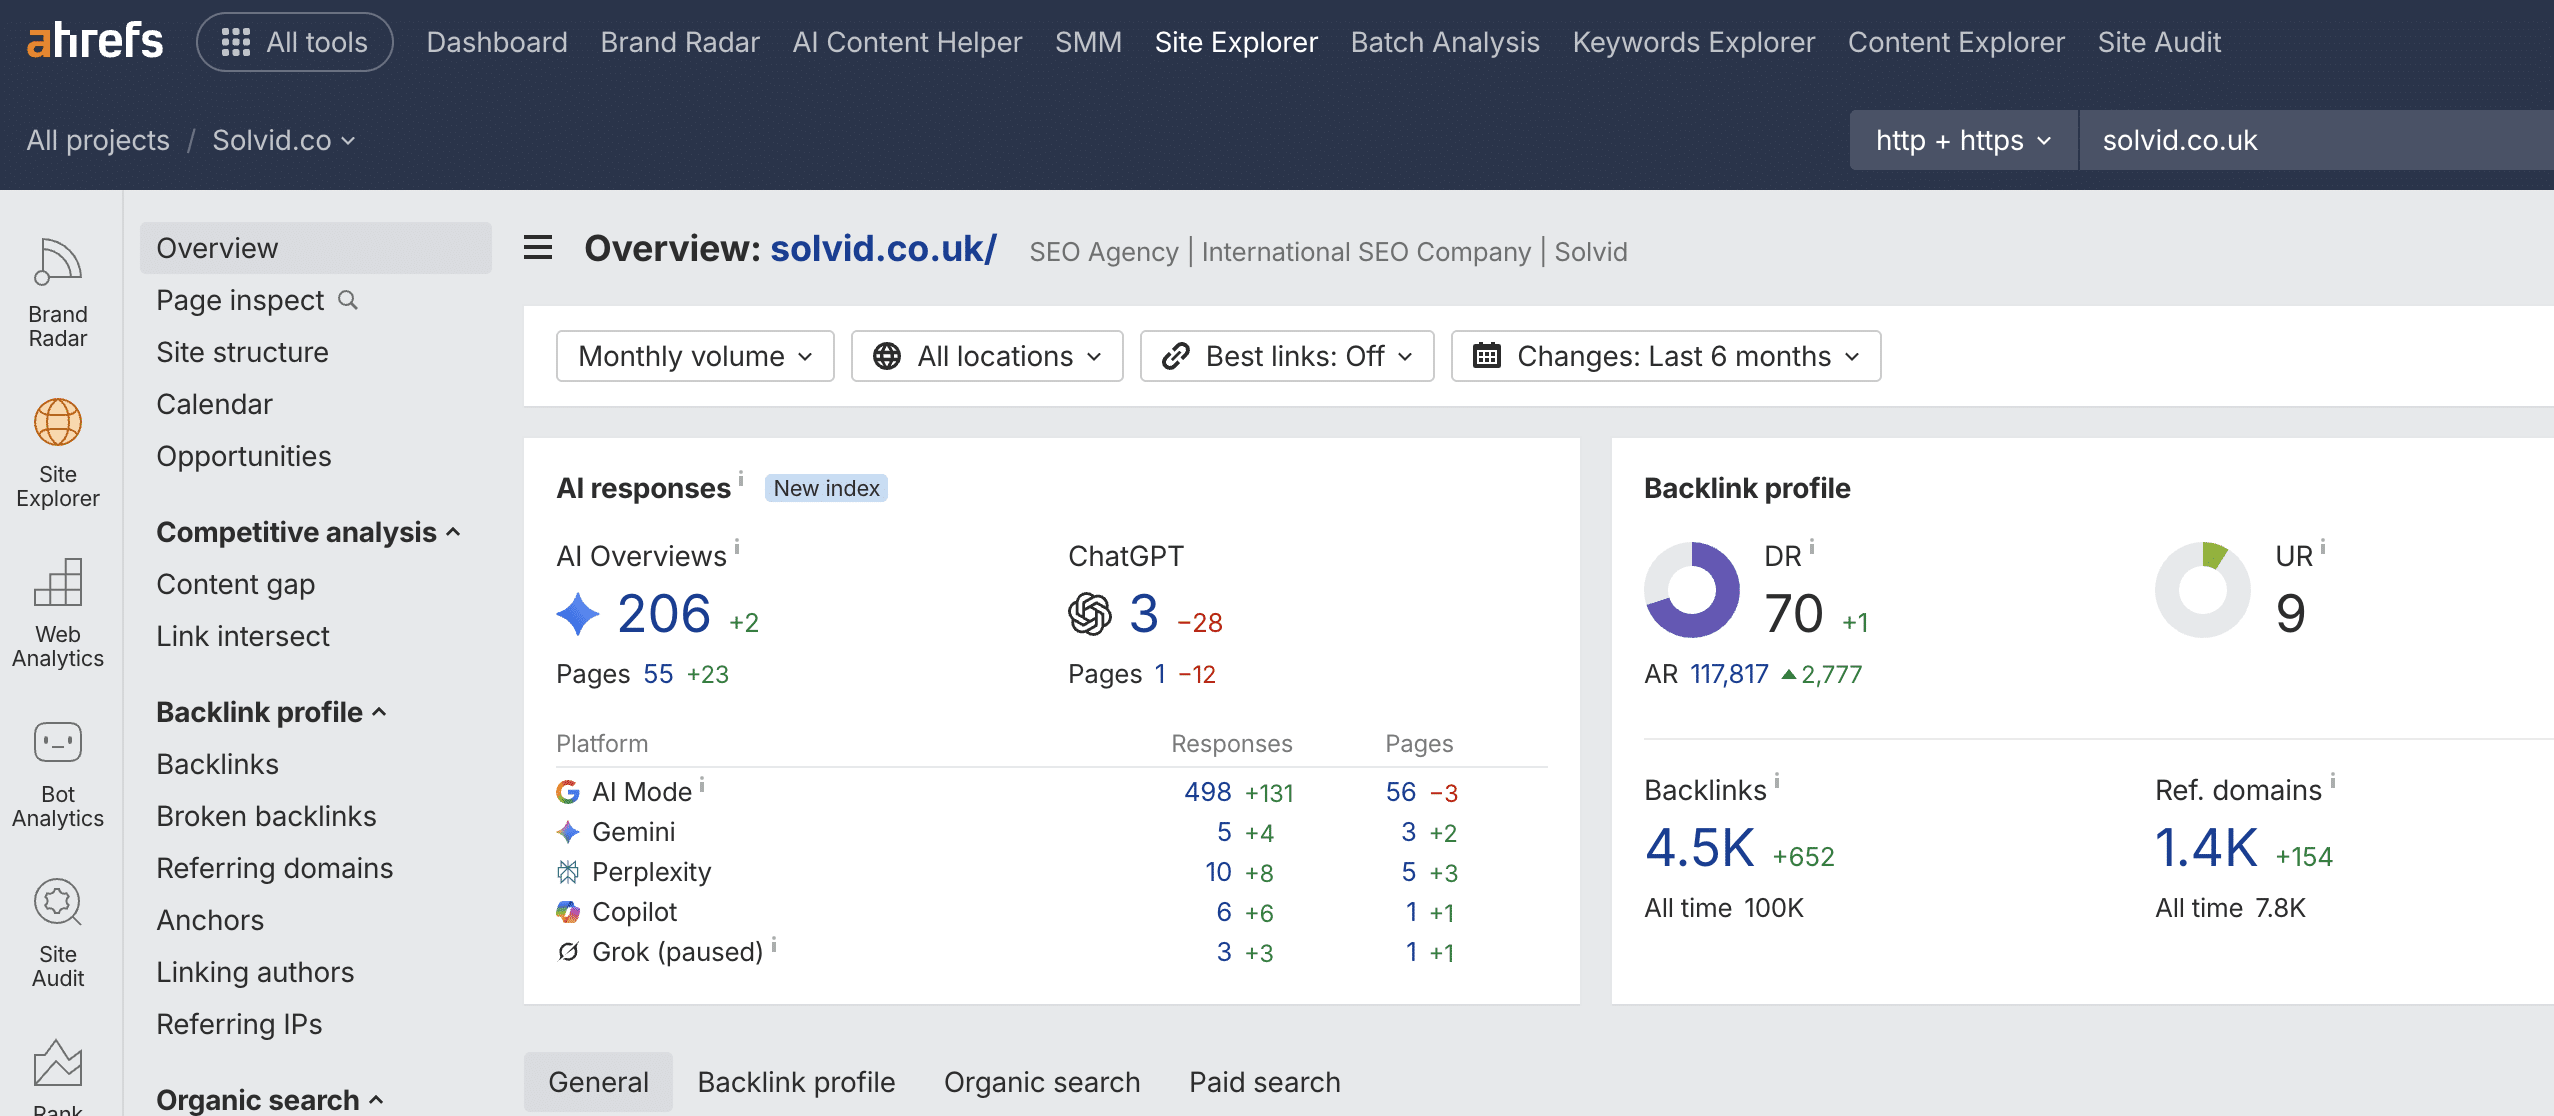Open the Monthly volume dropdown
The width and height of the screenshot is (2554, 1116).
(695, 356)
